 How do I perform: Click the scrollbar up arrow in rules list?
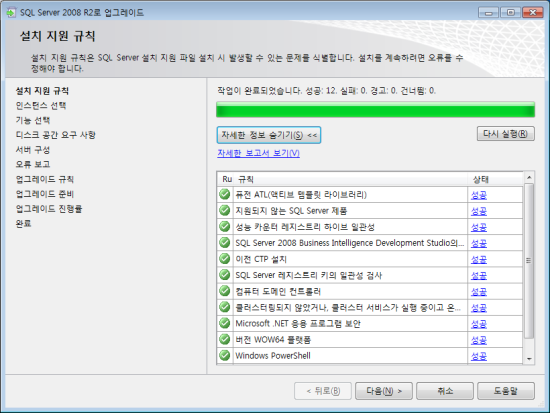[529, 178]
